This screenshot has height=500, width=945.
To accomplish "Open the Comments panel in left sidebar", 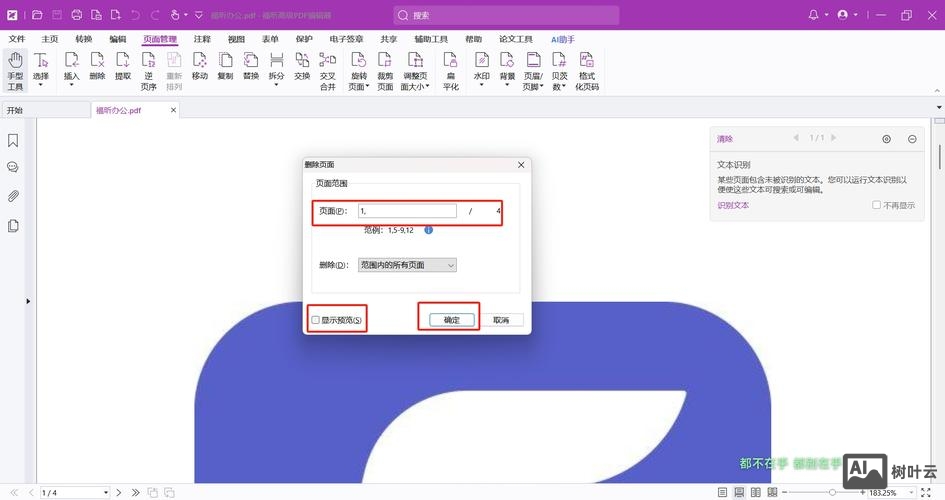I will click(13, 167).
